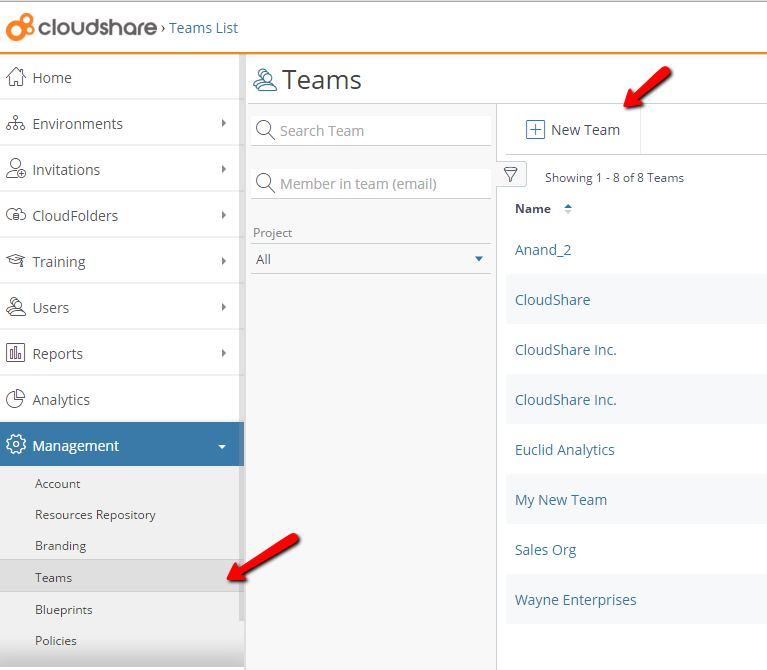Open Blueprints under Management

tap(64, 610)
